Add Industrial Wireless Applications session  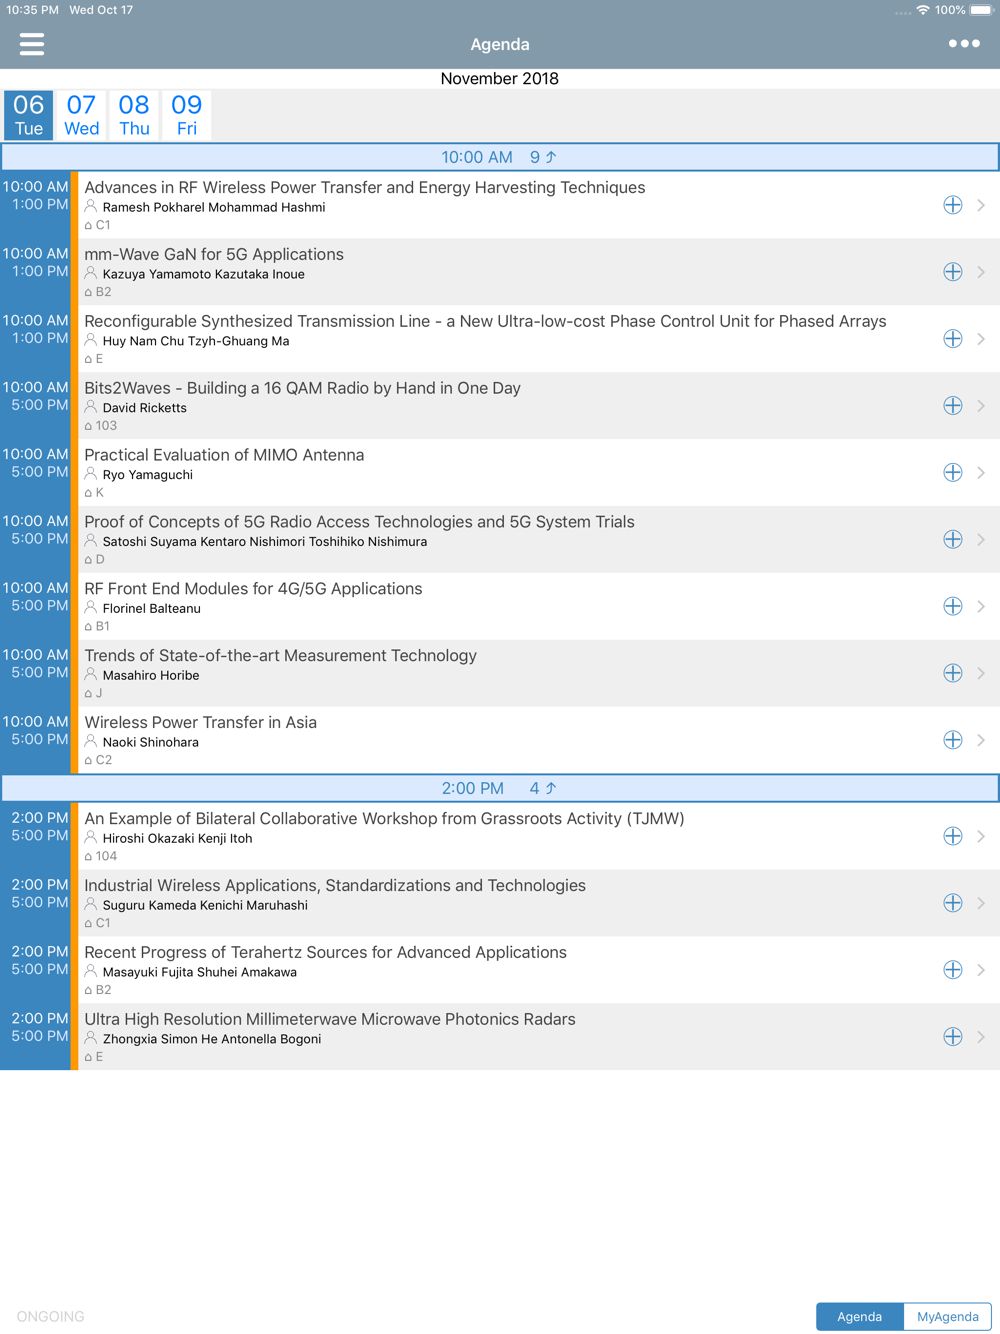953,904
